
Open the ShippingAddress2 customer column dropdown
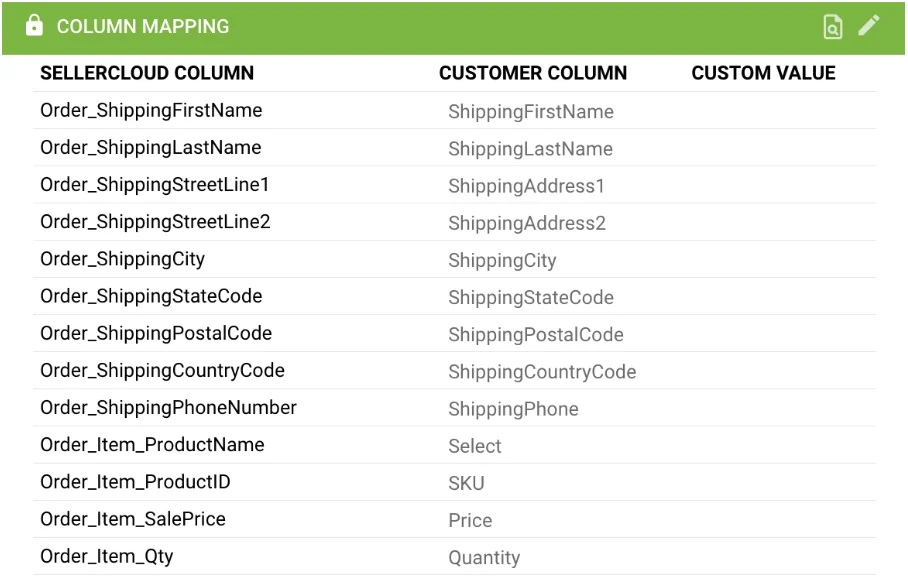point(527,223)
